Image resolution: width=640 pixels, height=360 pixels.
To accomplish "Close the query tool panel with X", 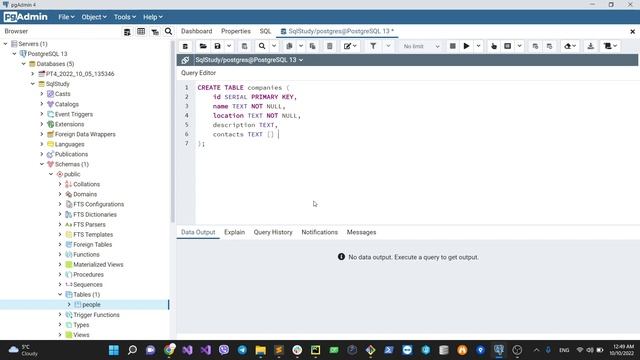I will click(633, 31).
